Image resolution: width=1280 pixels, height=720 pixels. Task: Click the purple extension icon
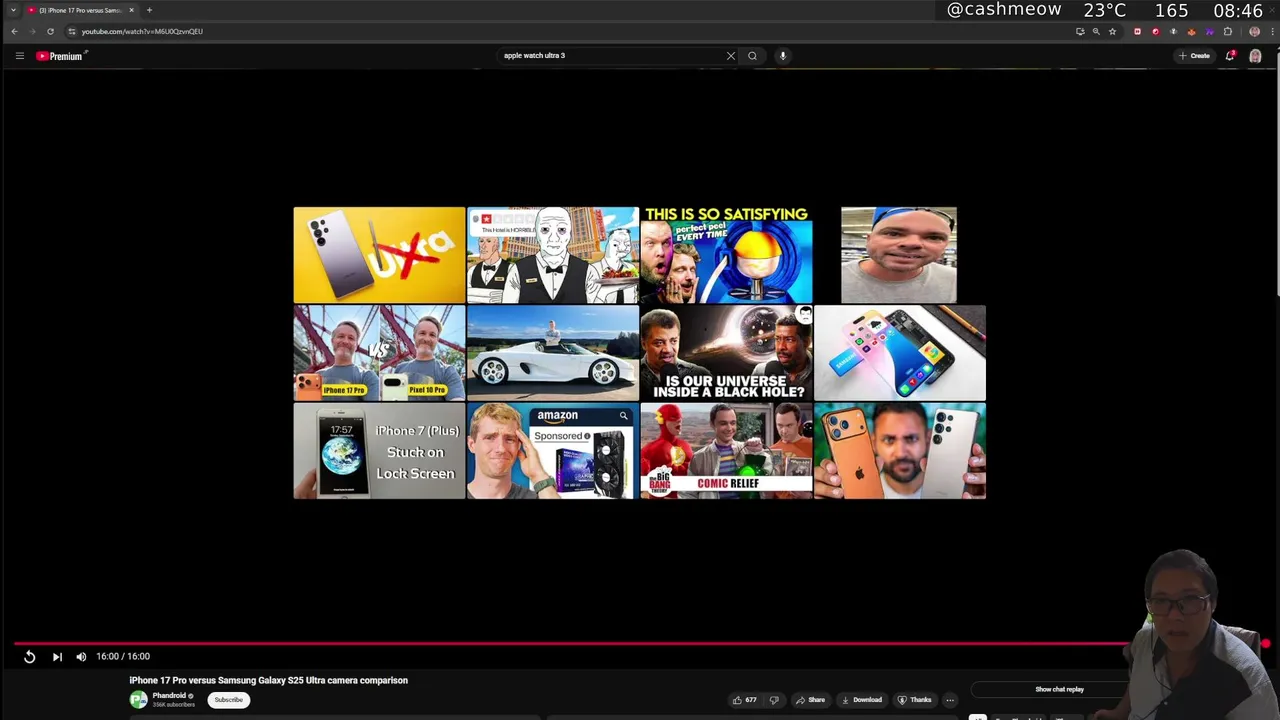coord(1209,31)
